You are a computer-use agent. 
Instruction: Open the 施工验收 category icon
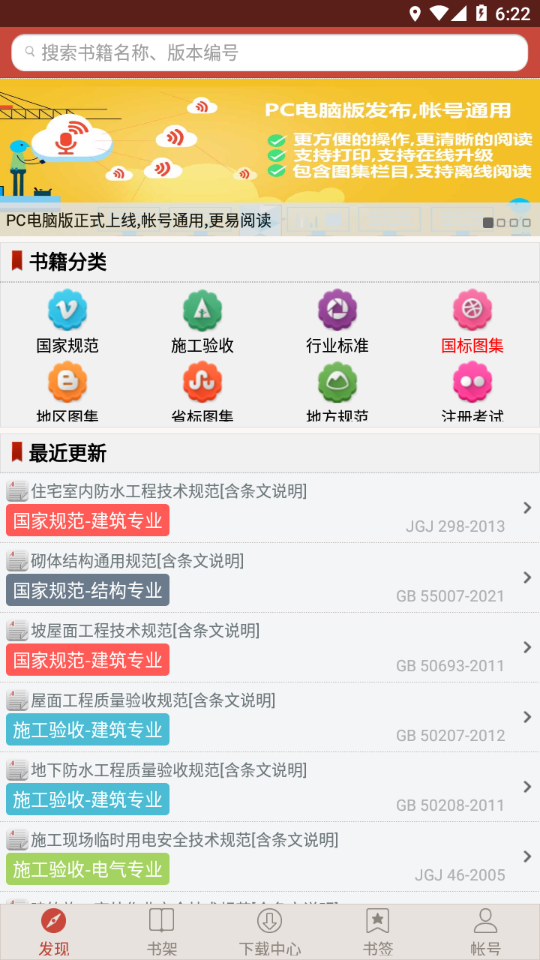click(202, 310)
